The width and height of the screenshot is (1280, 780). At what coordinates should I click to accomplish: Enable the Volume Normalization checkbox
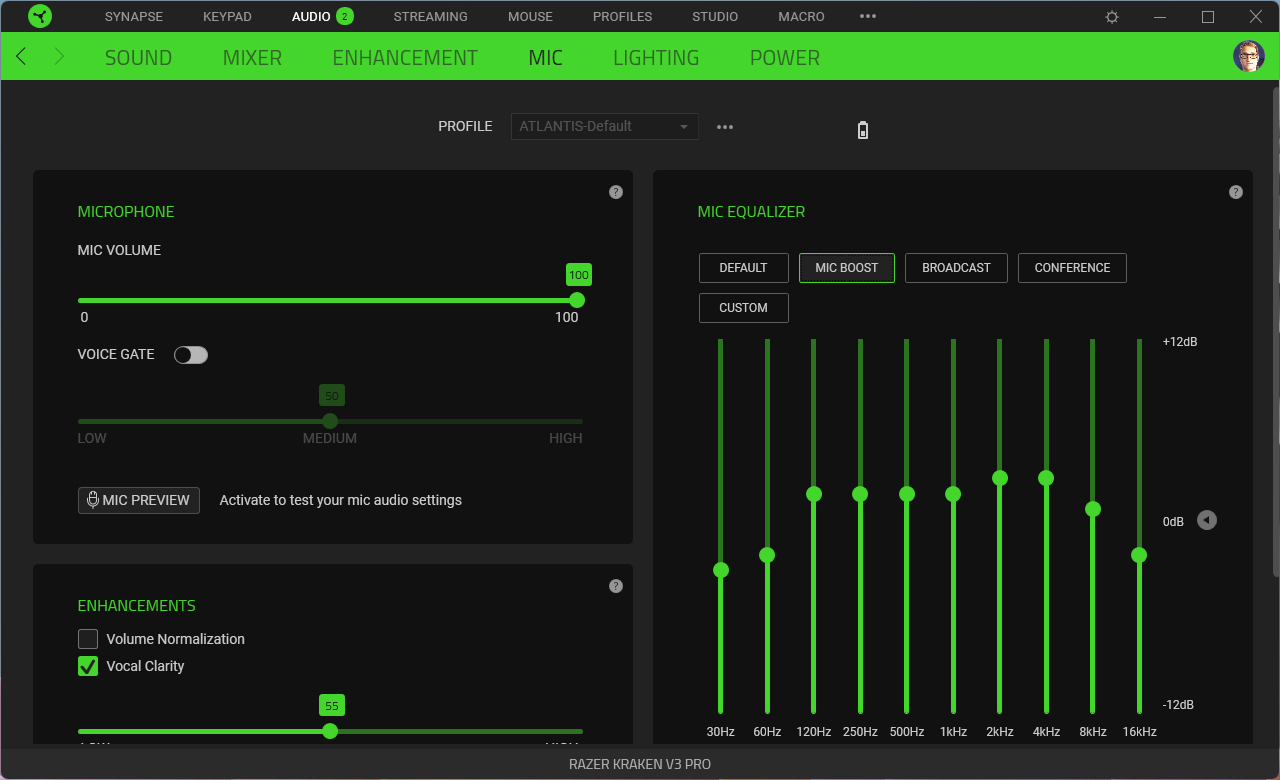click(88, 639)
